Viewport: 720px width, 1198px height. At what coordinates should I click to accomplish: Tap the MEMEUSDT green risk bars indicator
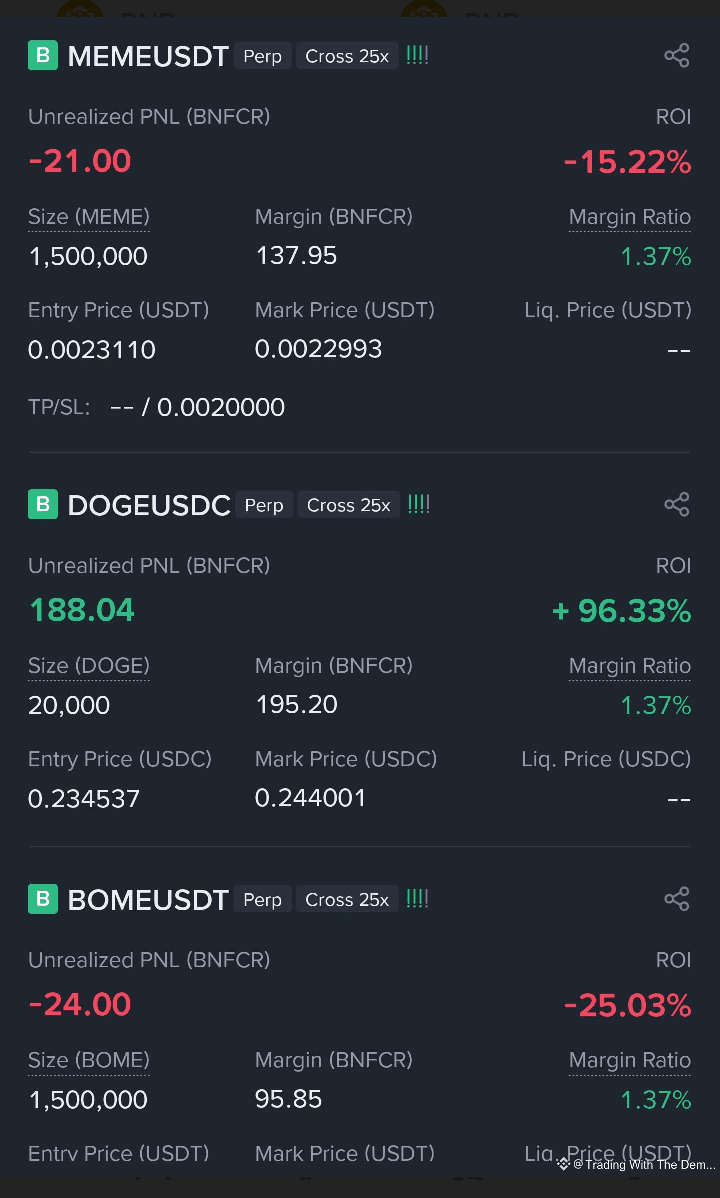click(x=418, y=56)
